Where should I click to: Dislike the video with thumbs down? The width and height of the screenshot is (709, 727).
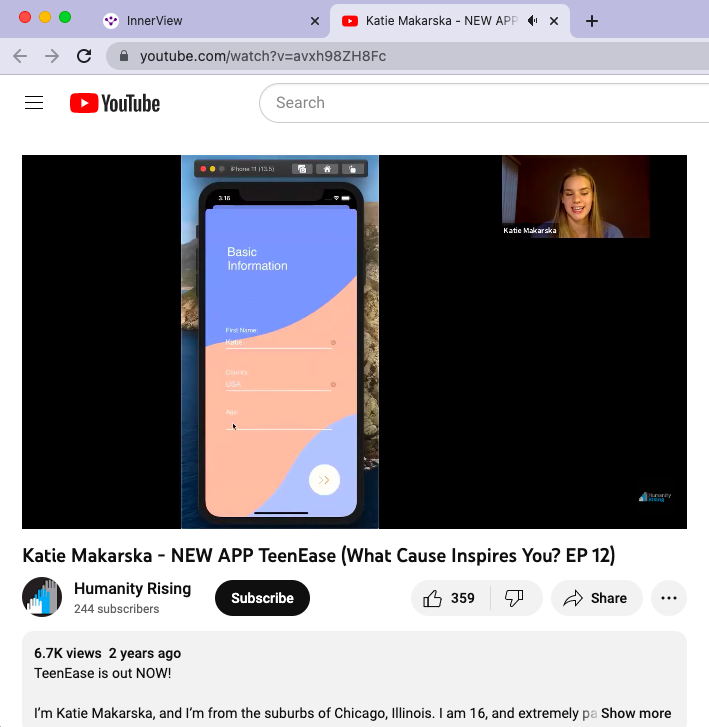coord(515,598)
